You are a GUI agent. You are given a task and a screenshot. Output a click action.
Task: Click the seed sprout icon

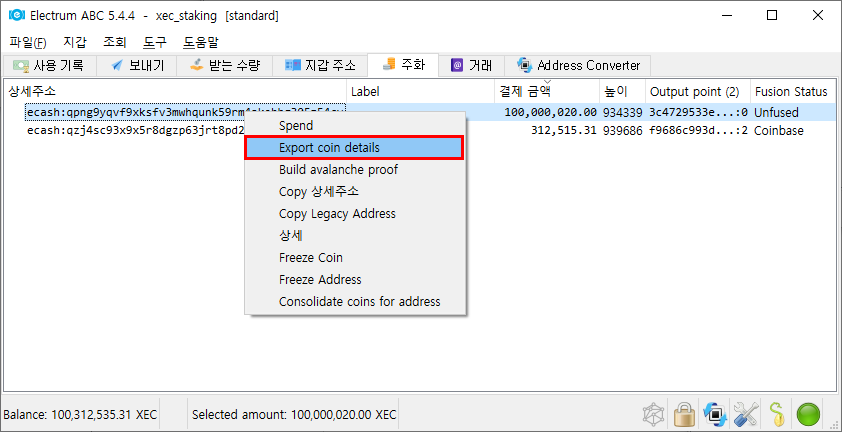(776, 414)
